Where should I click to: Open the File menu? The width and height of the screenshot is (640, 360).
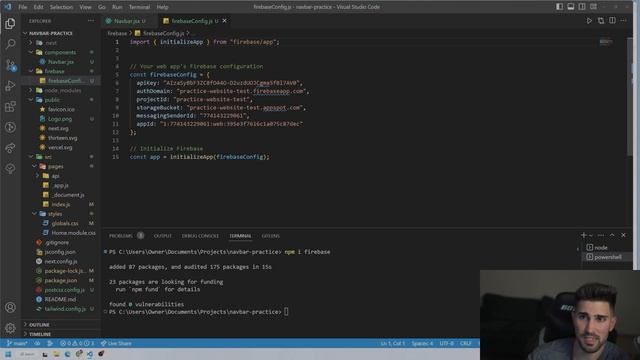pyautogui.click(x=22, y=7)
